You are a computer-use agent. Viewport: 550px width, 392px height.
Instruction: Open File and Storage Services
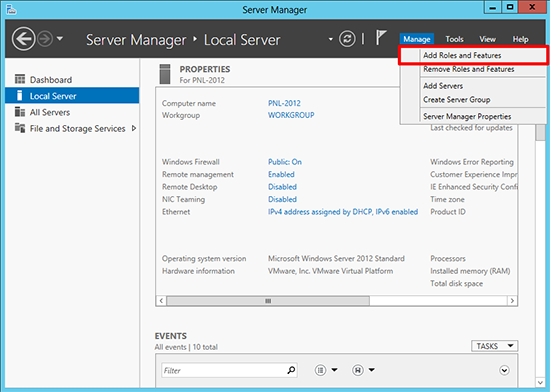pos(72,128)
